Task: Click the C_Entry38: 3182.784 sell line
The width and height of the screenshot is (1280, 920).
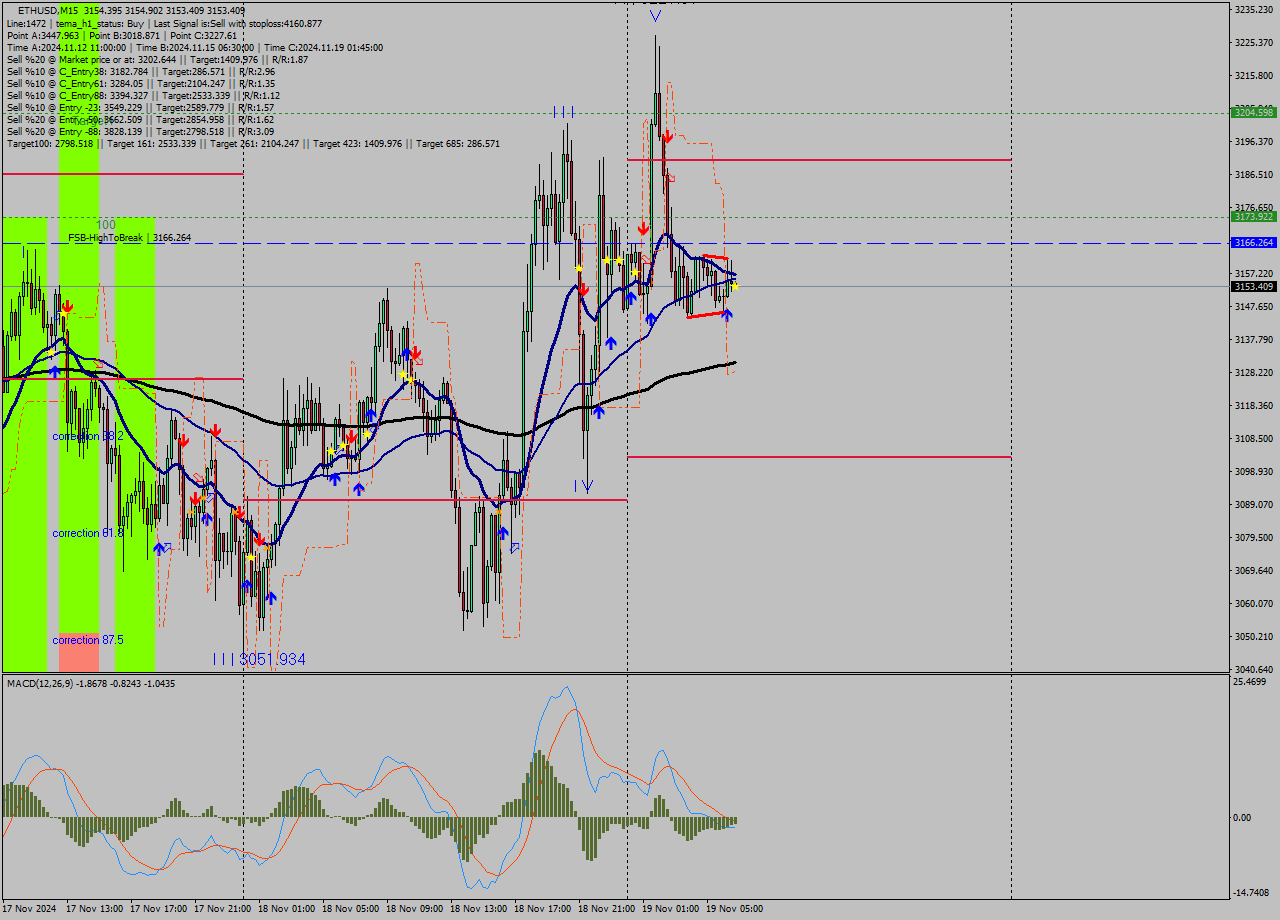Action: pyautogui.click(x=141, y=71)
